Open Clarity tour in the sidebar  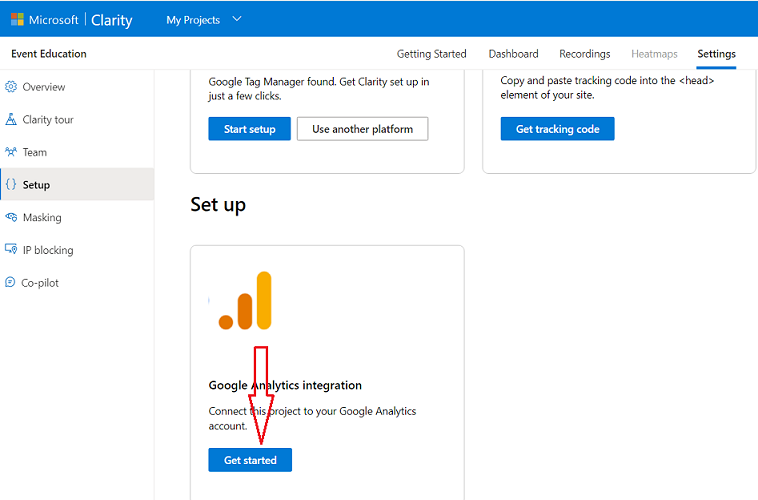coord(77,119)
